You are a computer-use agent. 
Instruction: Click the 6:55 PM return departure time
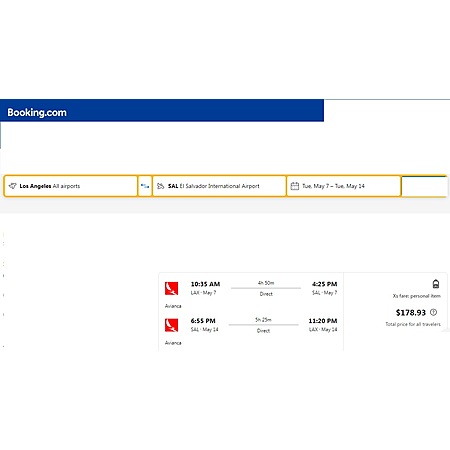tap(203, 321)
